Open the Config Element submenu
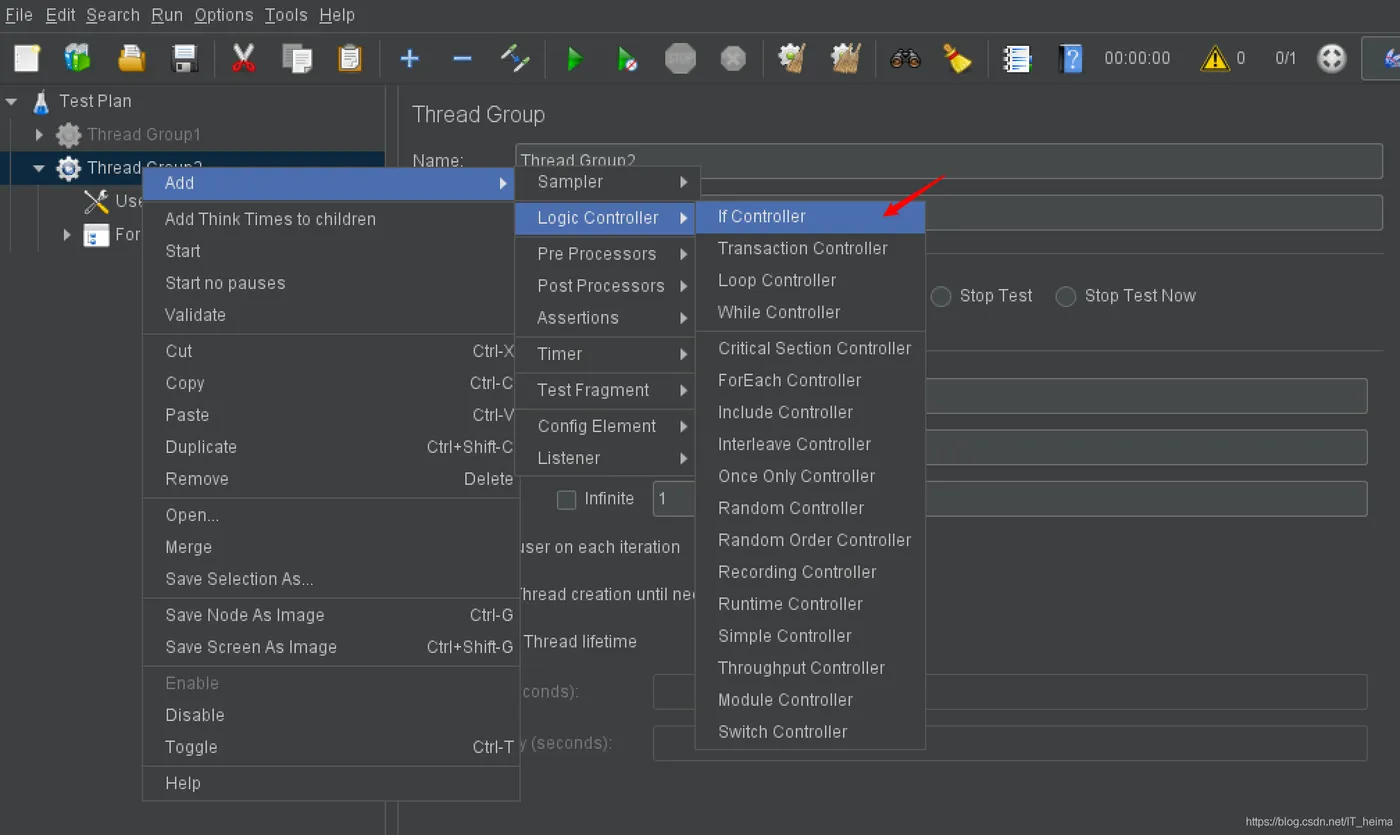 click(607, 426)
